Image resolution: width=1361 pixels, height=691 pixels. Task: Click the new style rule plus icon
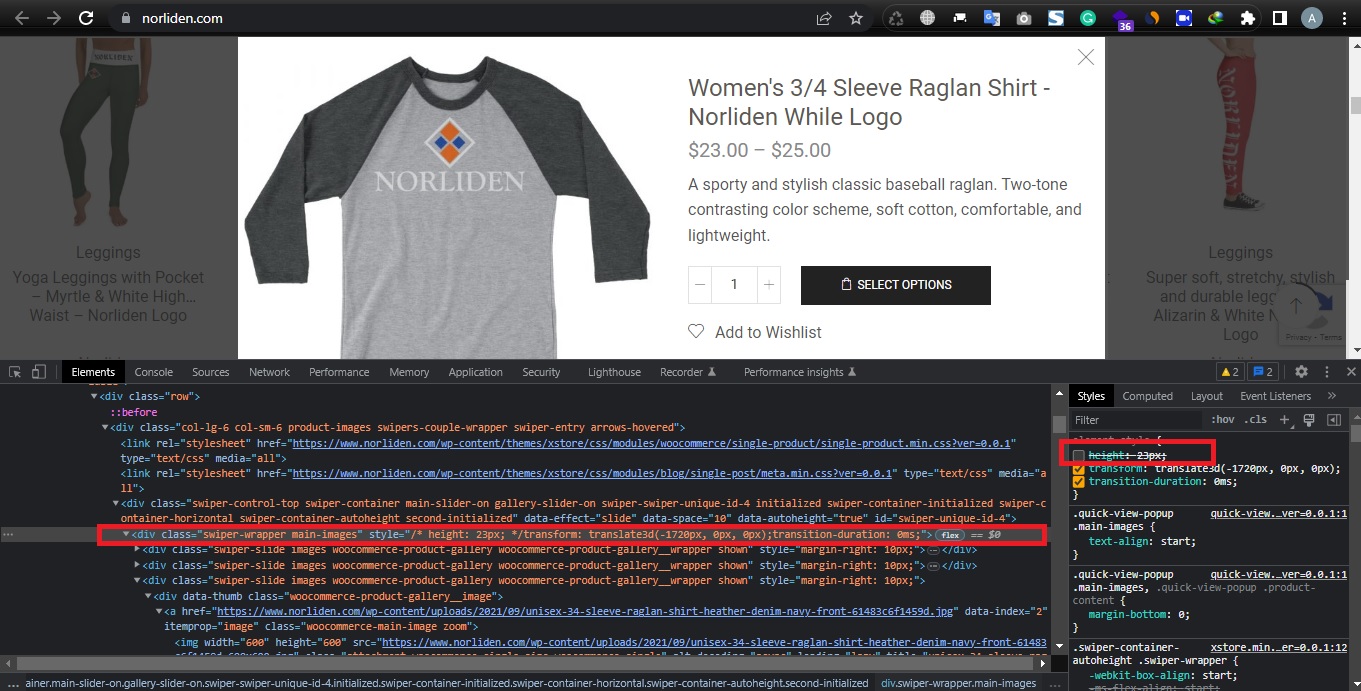pos(1284,420)
